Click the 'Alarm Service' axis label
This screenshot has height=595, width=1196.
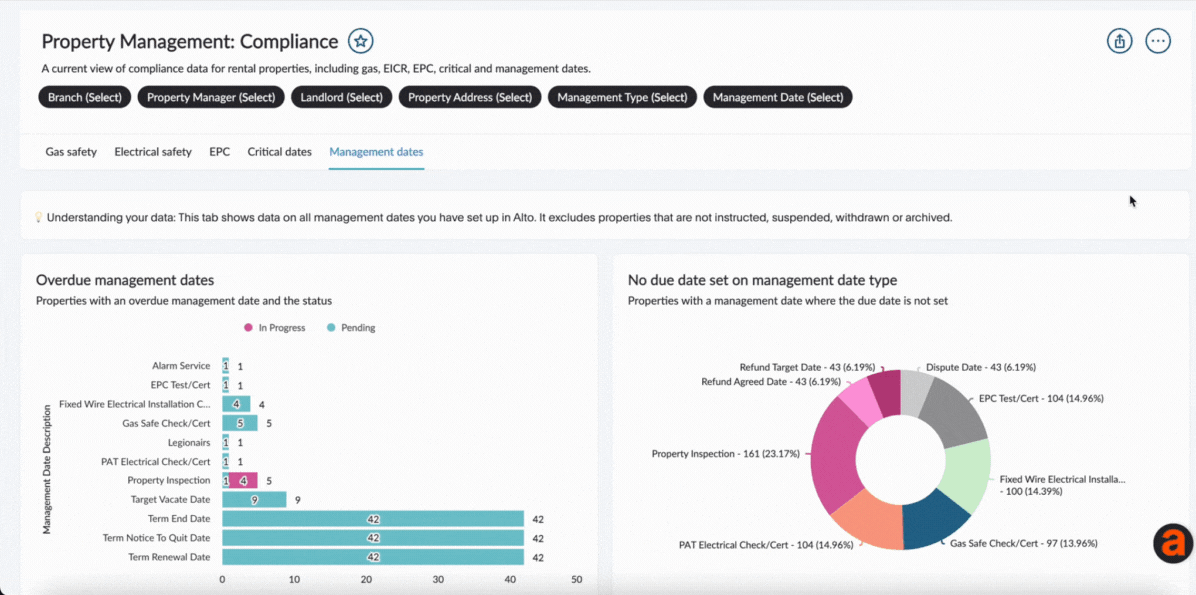[181, 366]
